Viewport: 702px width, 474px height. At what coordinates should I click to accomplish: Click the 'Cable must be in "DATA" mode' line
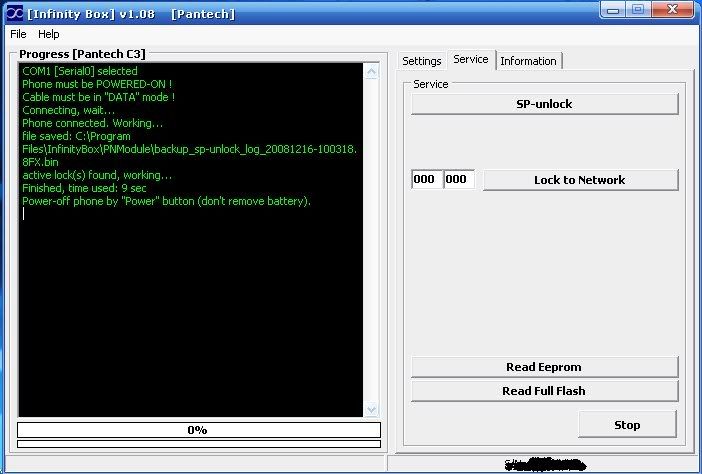click(x=98, y=97)
